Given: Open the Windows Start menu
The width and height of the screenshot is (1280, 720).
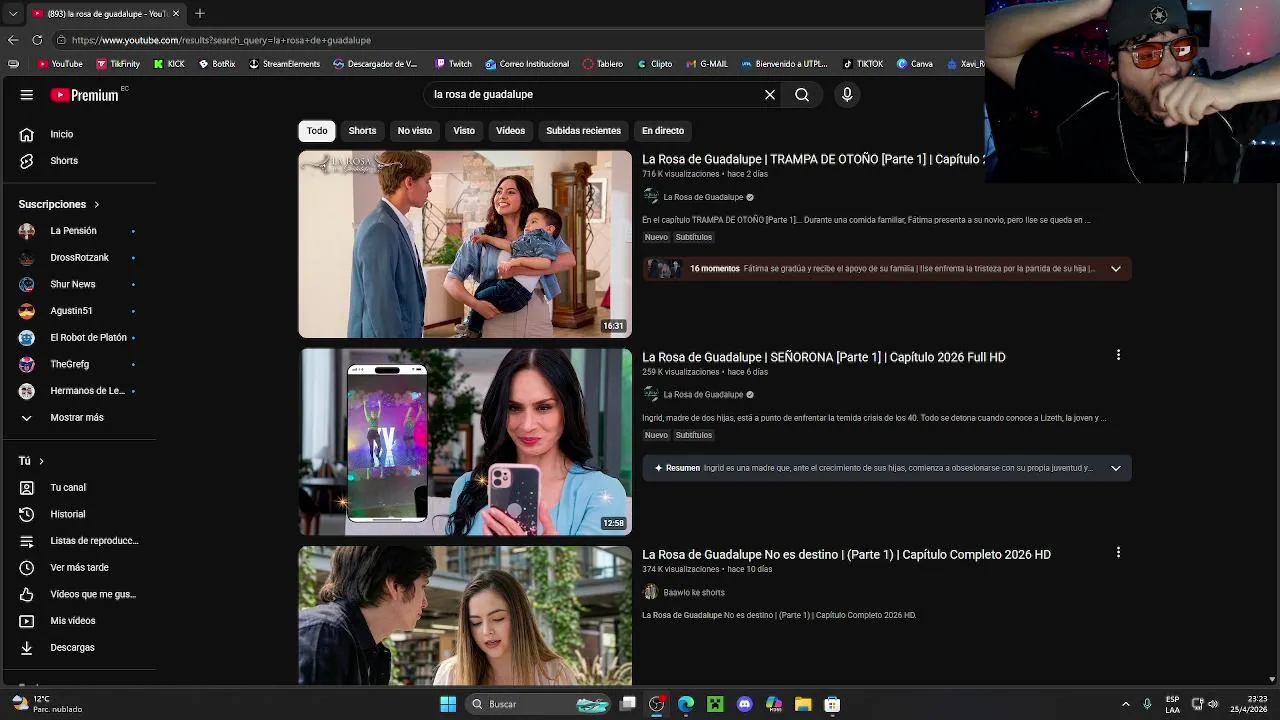Looking at the screenshot, I should click(448, 704).
